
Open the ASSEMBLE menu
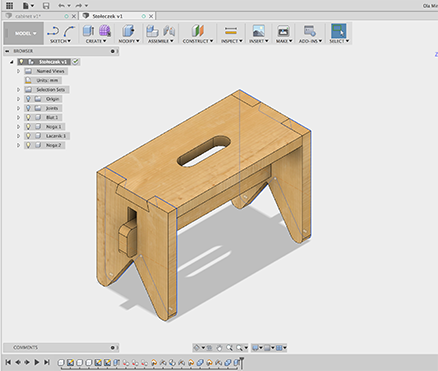(x=161, y=41)
